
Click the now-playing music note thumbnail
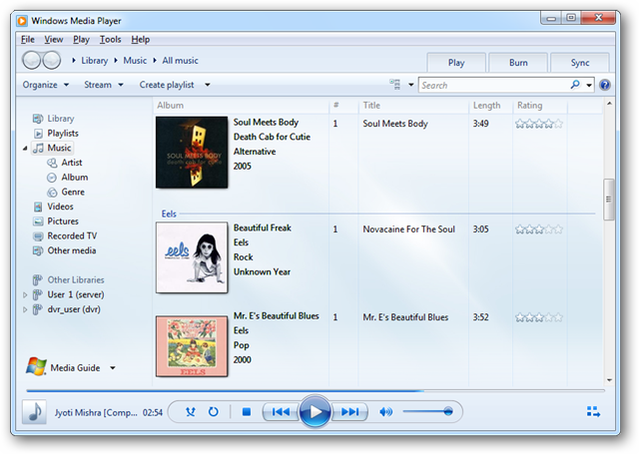click(34, 412)
